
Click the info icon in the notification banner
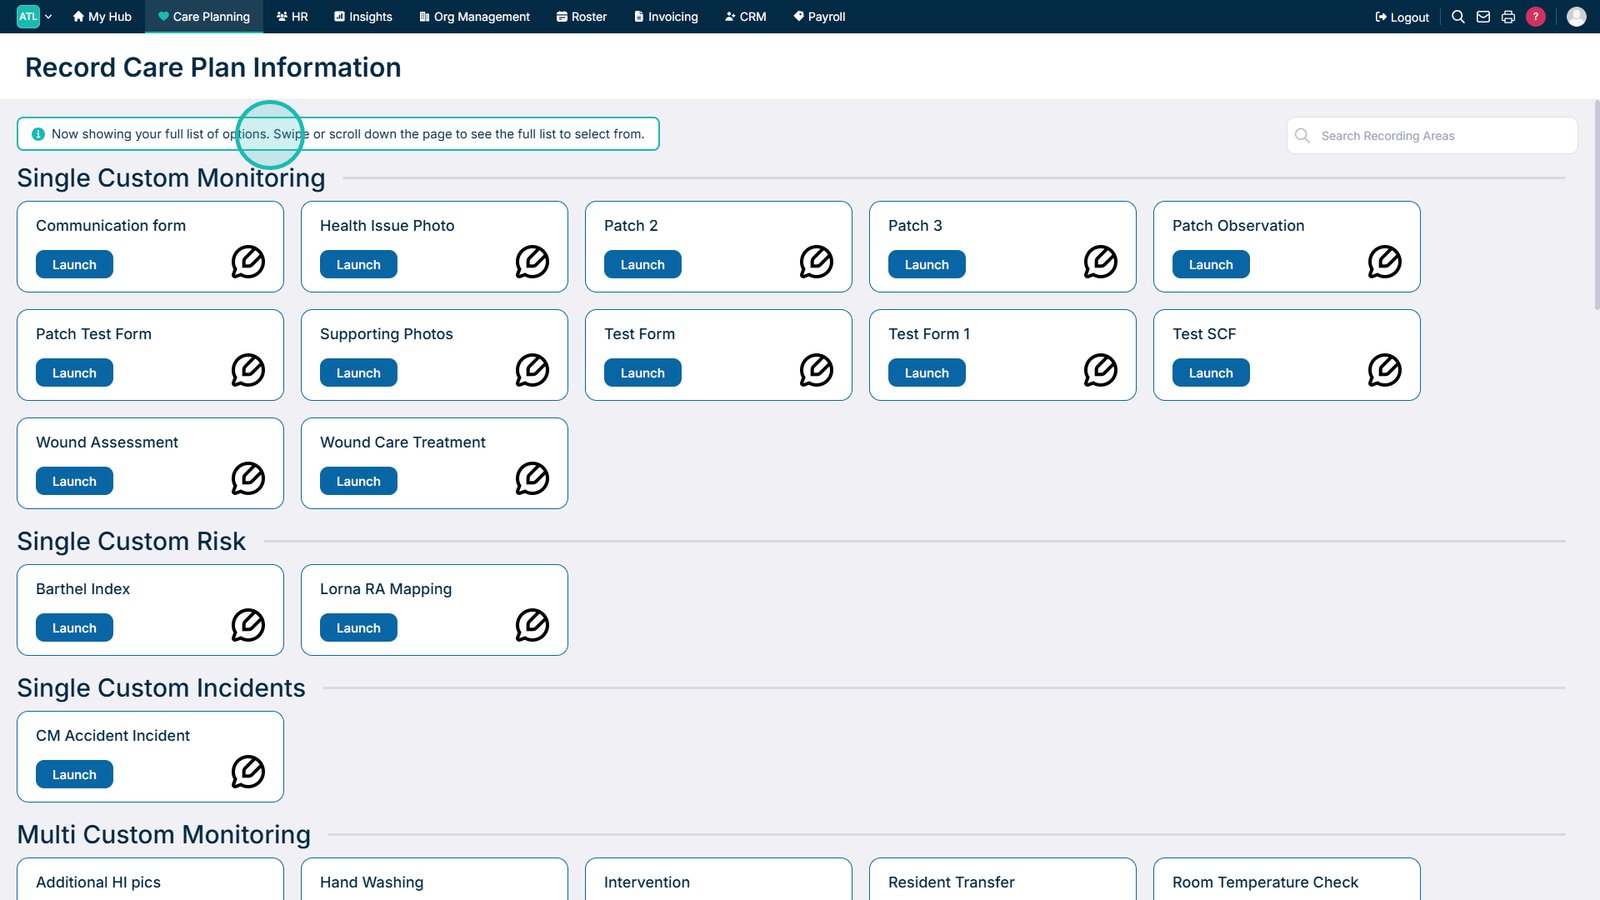tap(38, 134)
